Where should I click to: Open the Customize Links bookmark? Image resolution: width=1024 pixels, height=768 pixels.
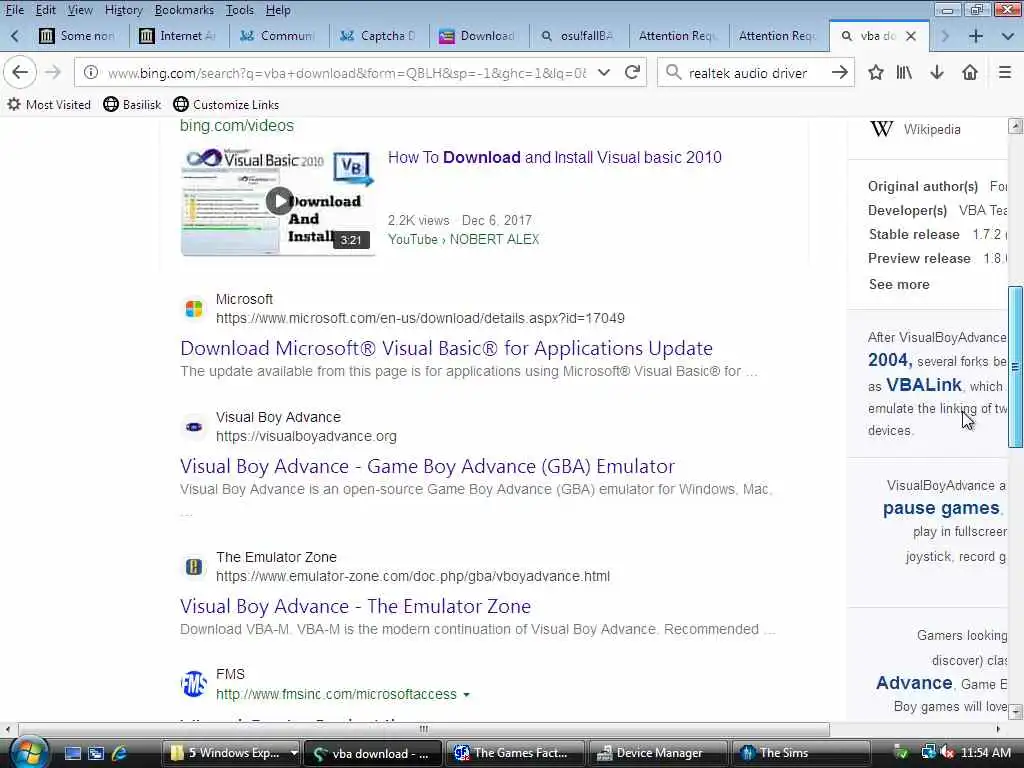point(227,104)
